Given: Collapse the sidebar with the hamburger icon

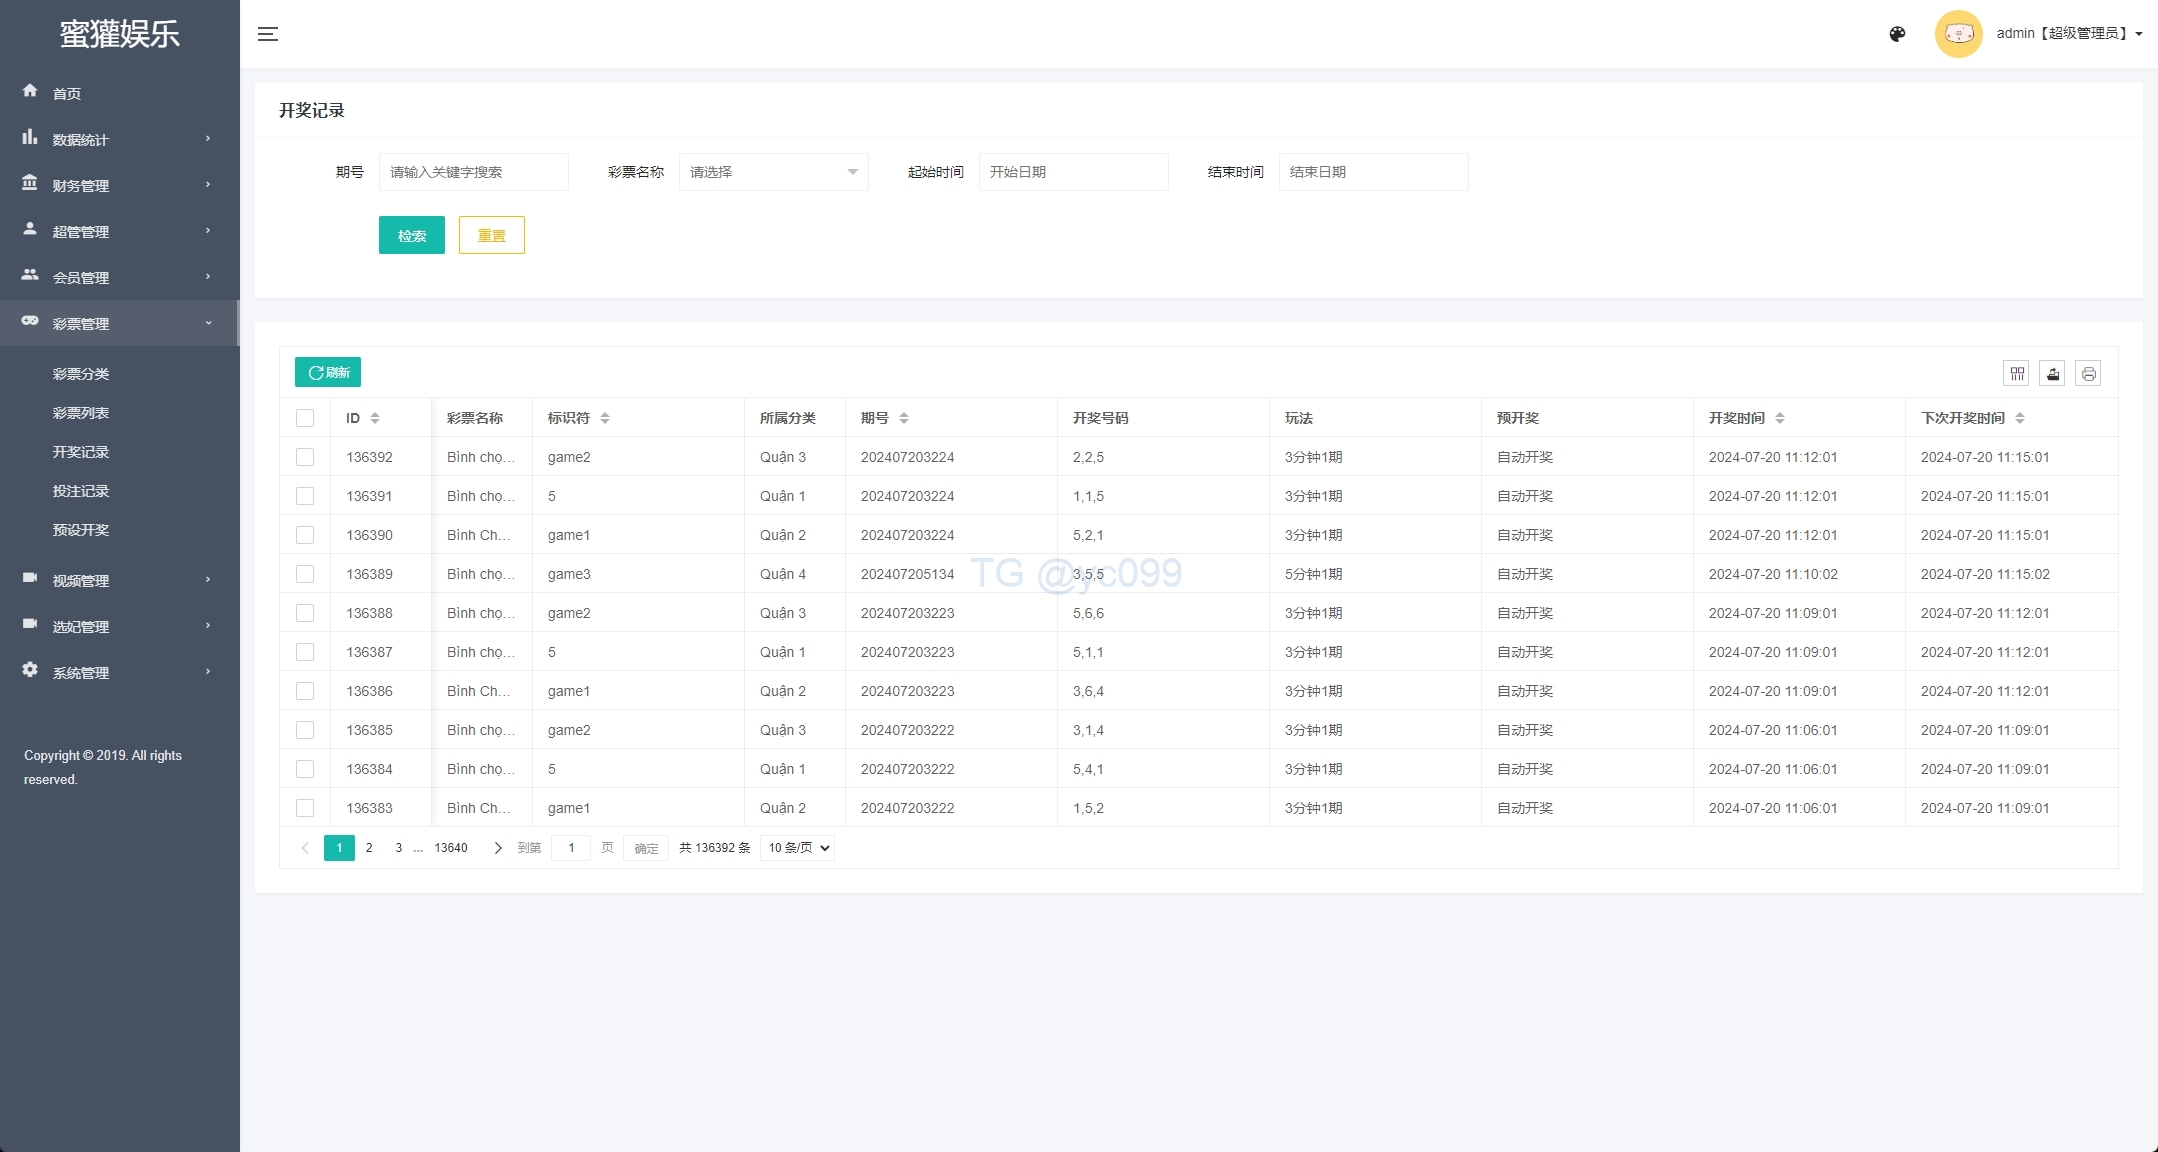Looking at the screenshot, I should [x=267, y=34].
